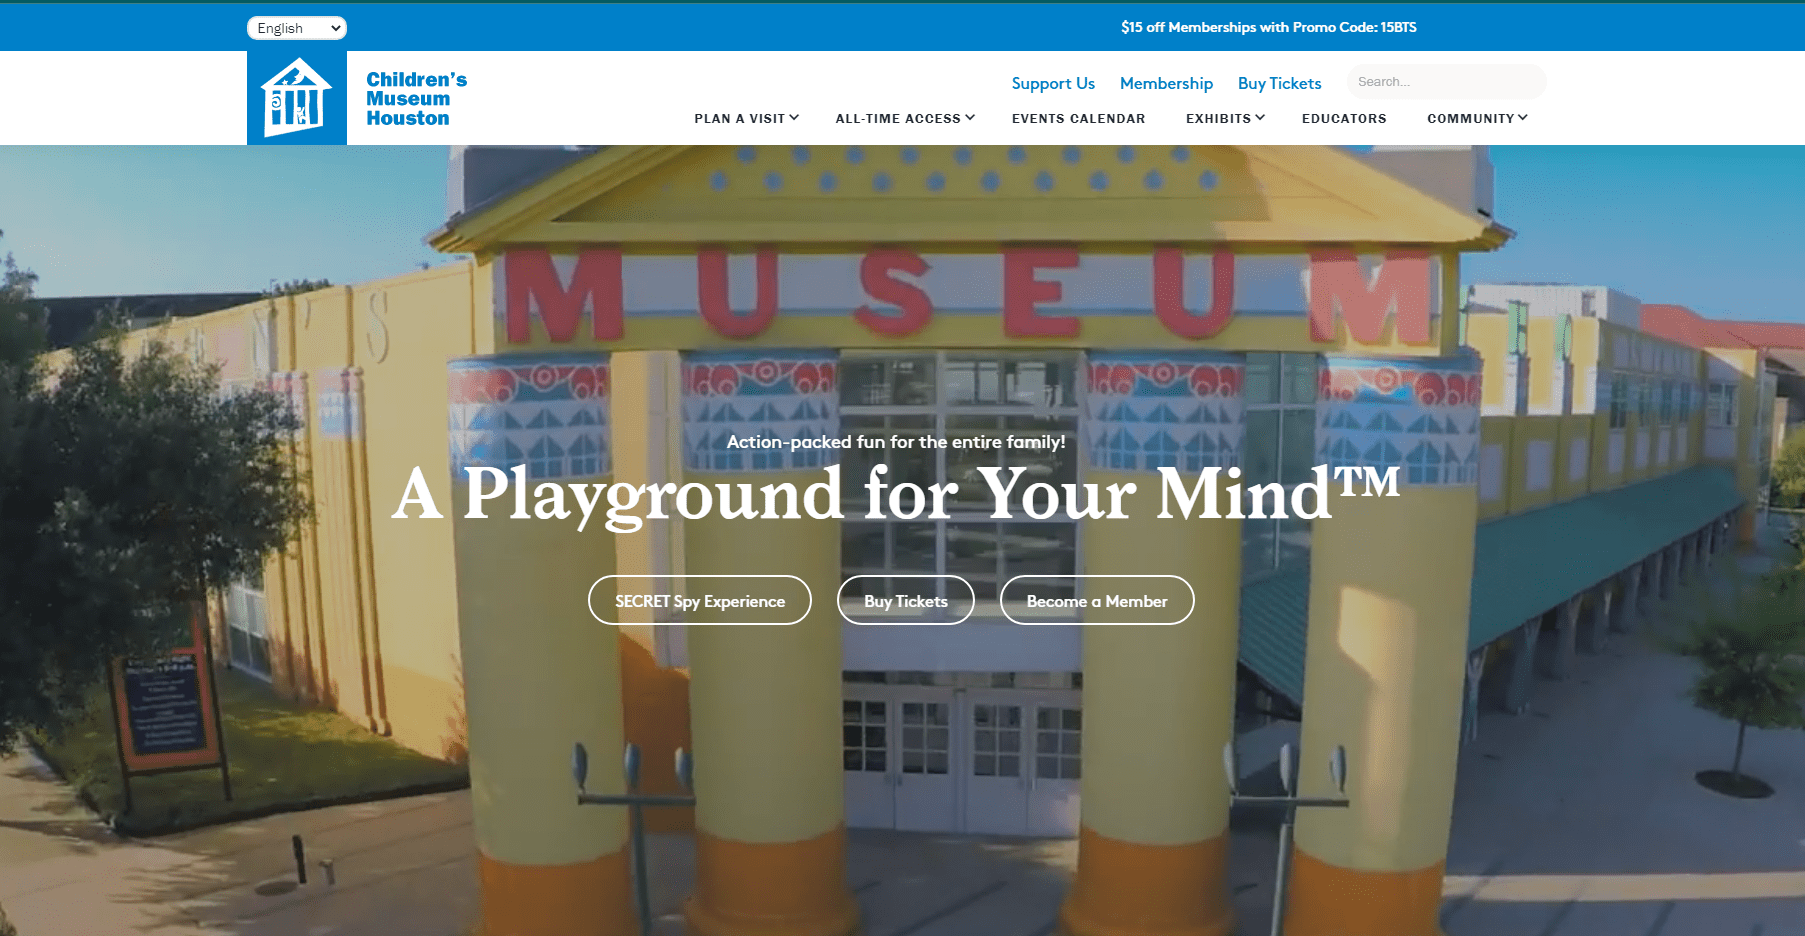Focus the Search input field

click(x=1446, y=82)
